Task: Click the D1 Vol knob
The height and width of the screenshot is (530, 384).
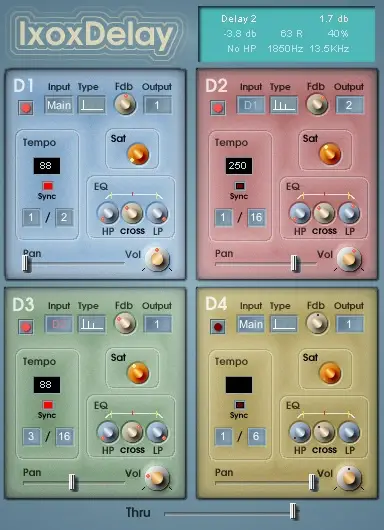Action: [x=157, y=259]
